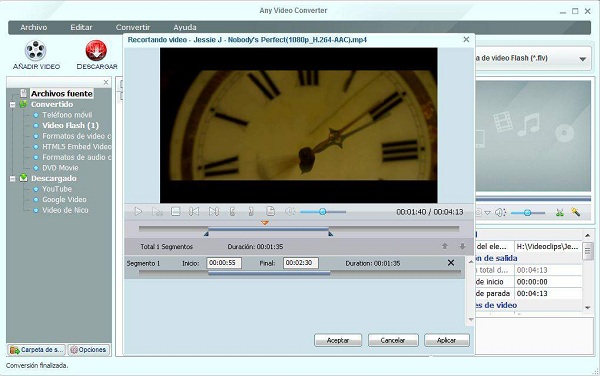This screenshot has width=600, height=376.
Task: Select Formatos de audio tree item
Action: tap(77, 157)
